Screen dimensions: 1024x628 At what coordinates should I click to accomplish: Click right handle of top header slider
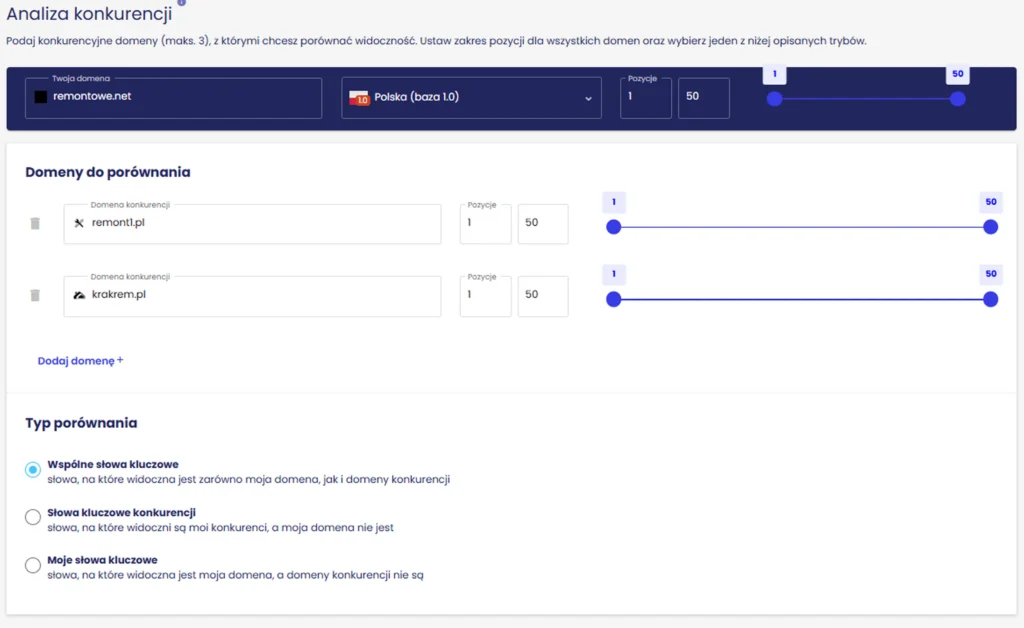(x=957, y=99)
